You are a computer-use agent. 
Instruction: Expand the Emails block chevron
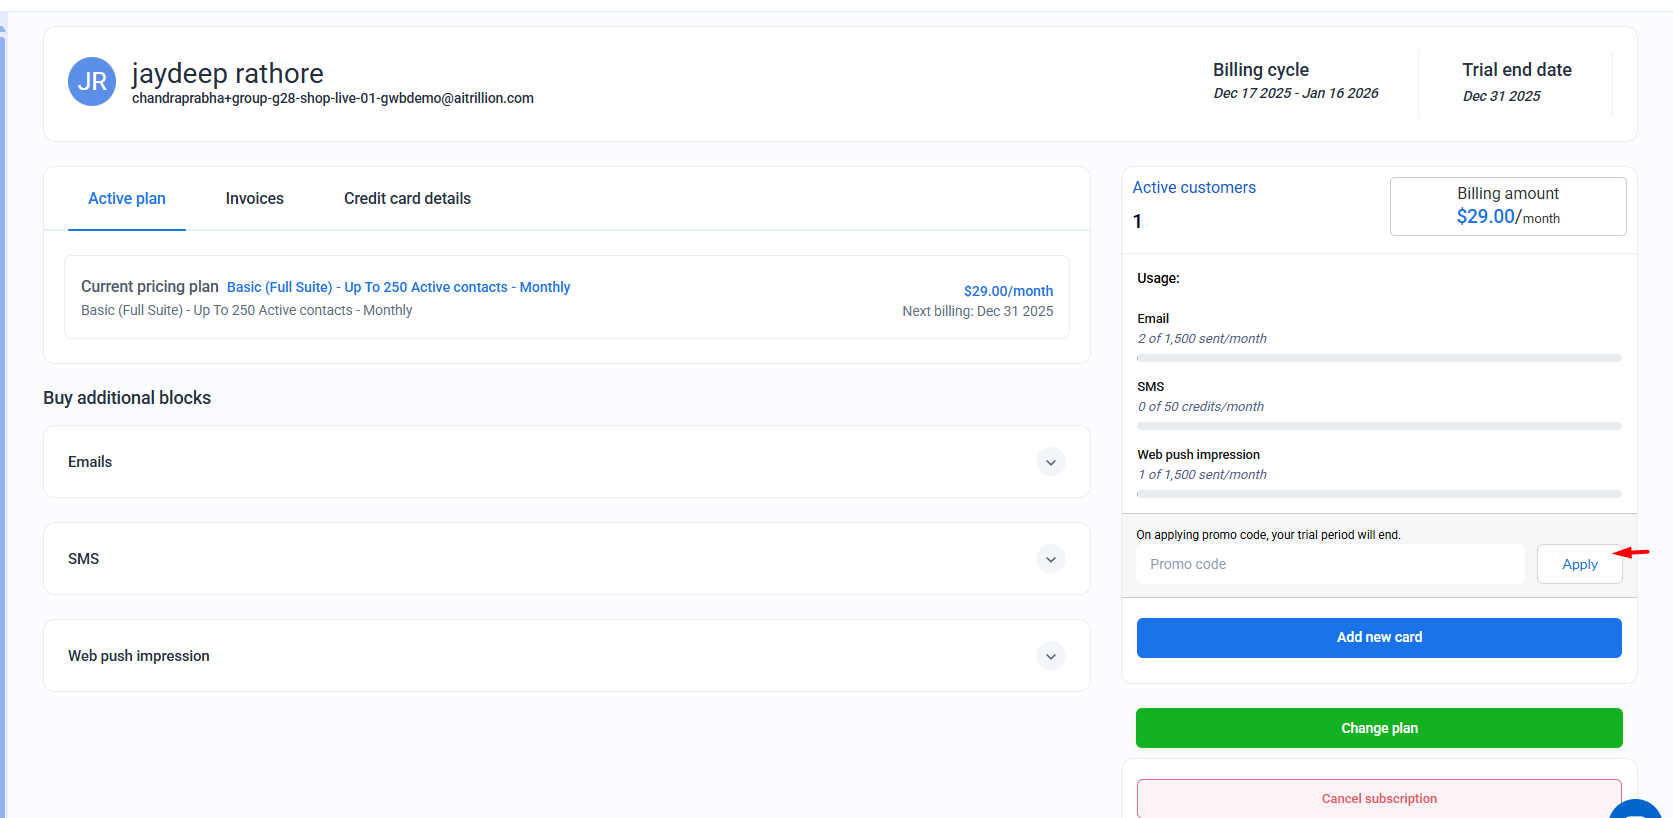click(x=1050, y=462)
